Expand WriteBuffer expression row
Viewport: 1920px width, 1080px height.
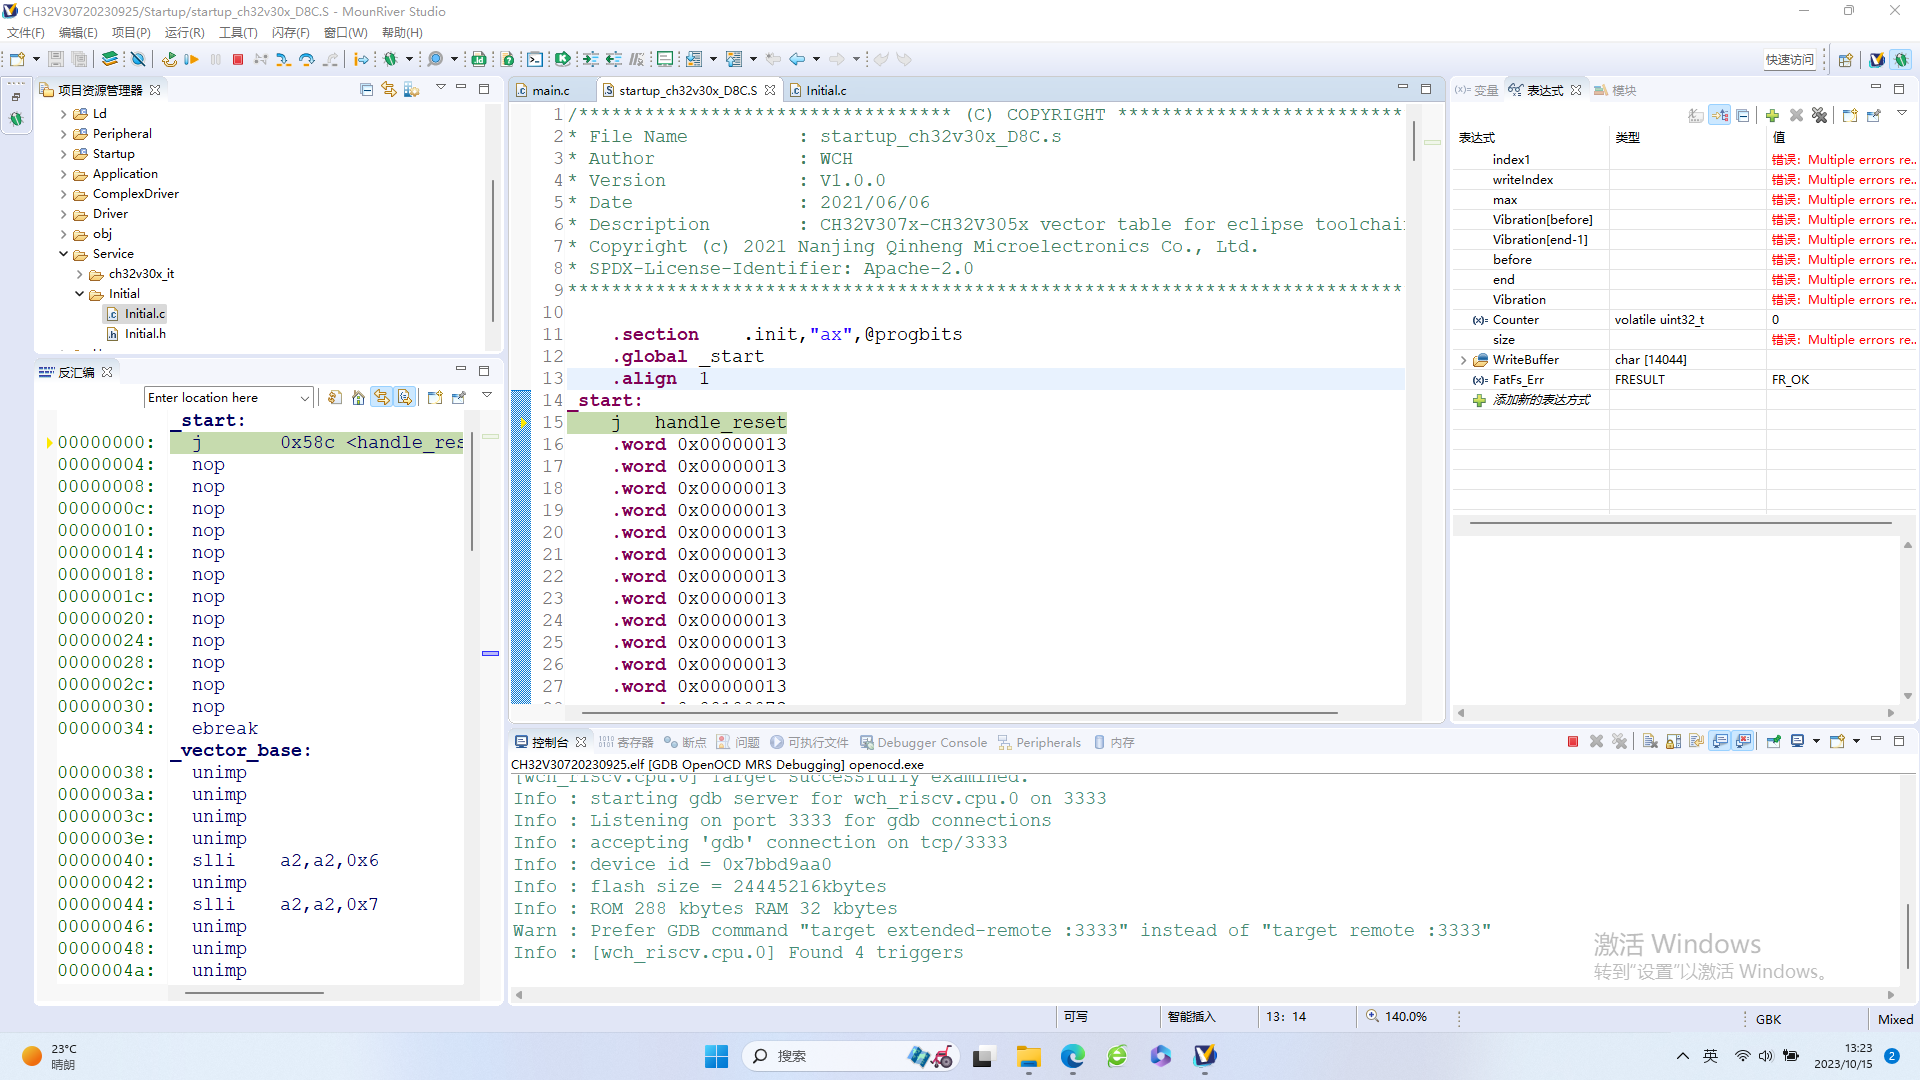1463,360
